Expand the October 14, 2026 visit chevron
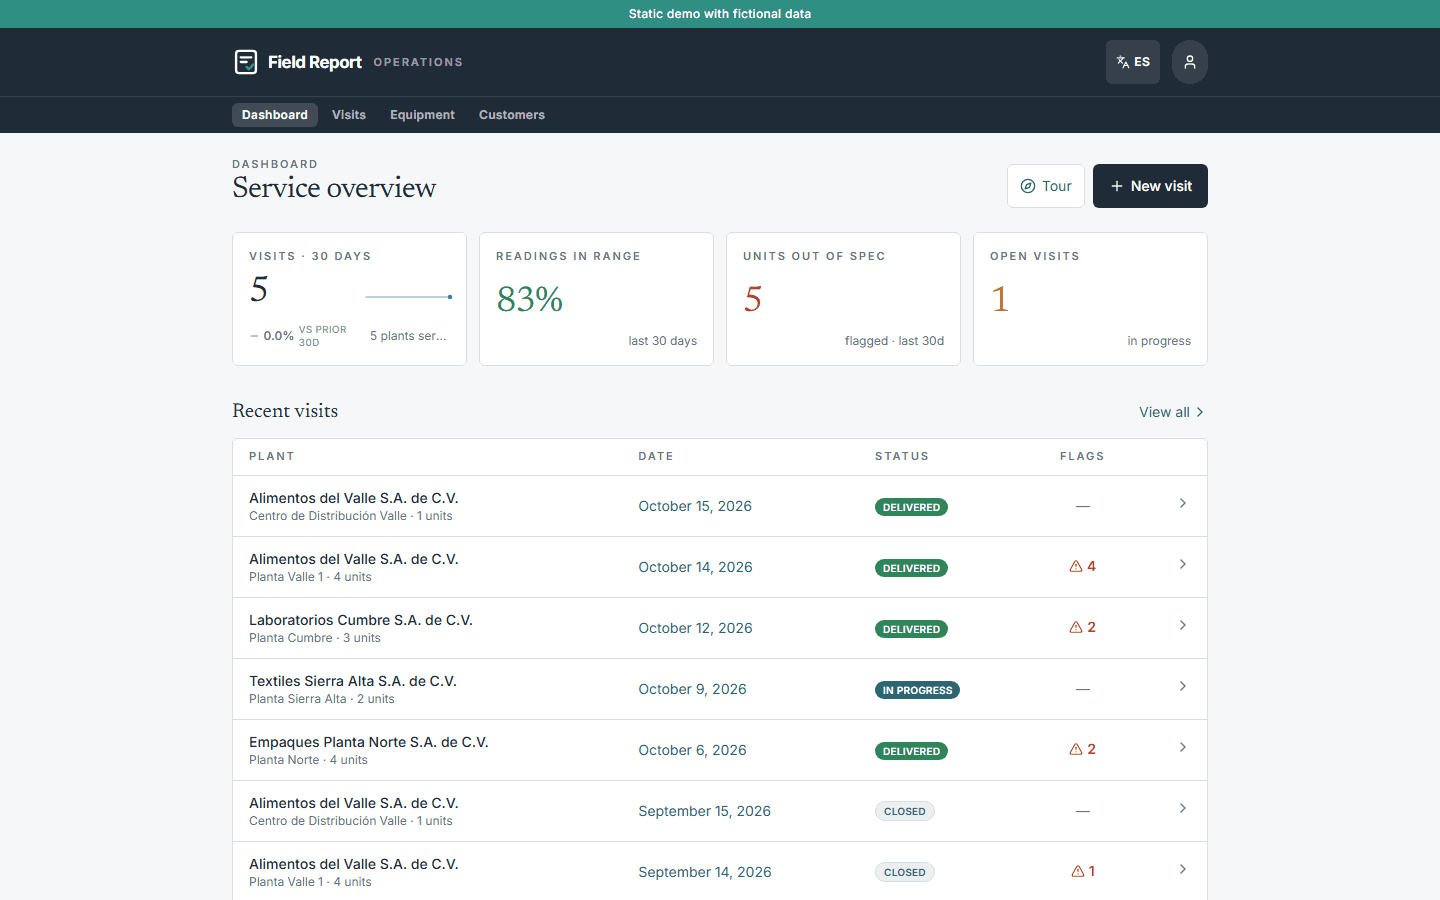Screen dimensions: 1440x900 click(1182, 564)
